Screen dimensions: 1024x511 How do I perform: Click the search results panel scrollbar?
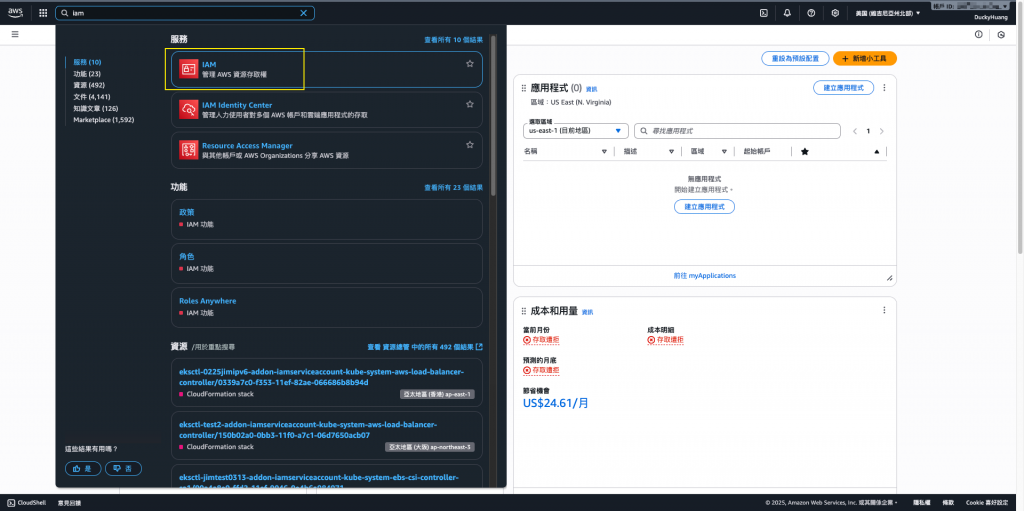(494, 114)
